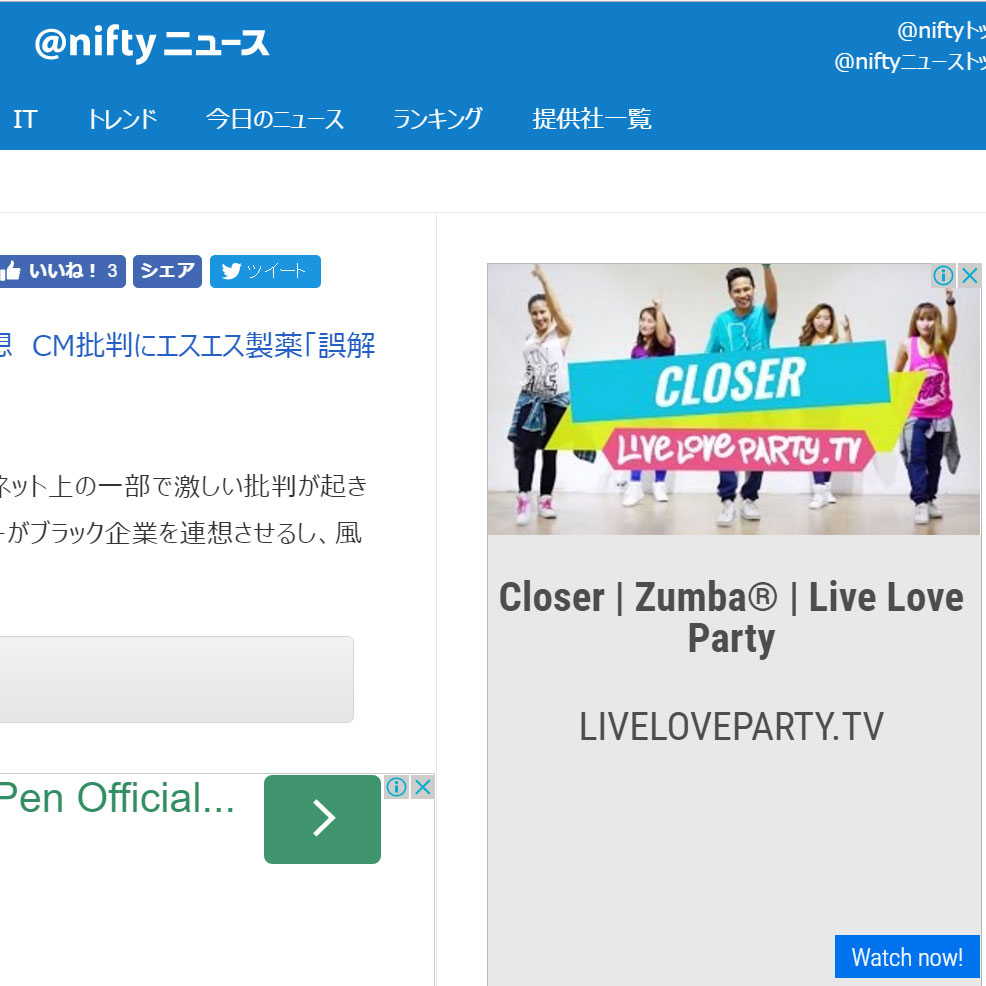The image size is (986, 986).
Task: Open the 提供社一覧 page
Action: (x=592, y=119)
